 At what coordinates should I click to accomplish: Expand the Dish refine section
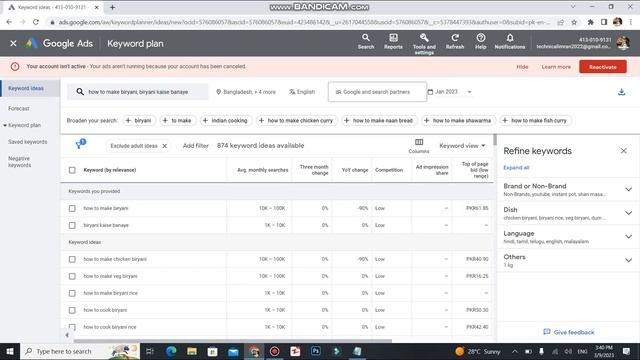(628, 213)
